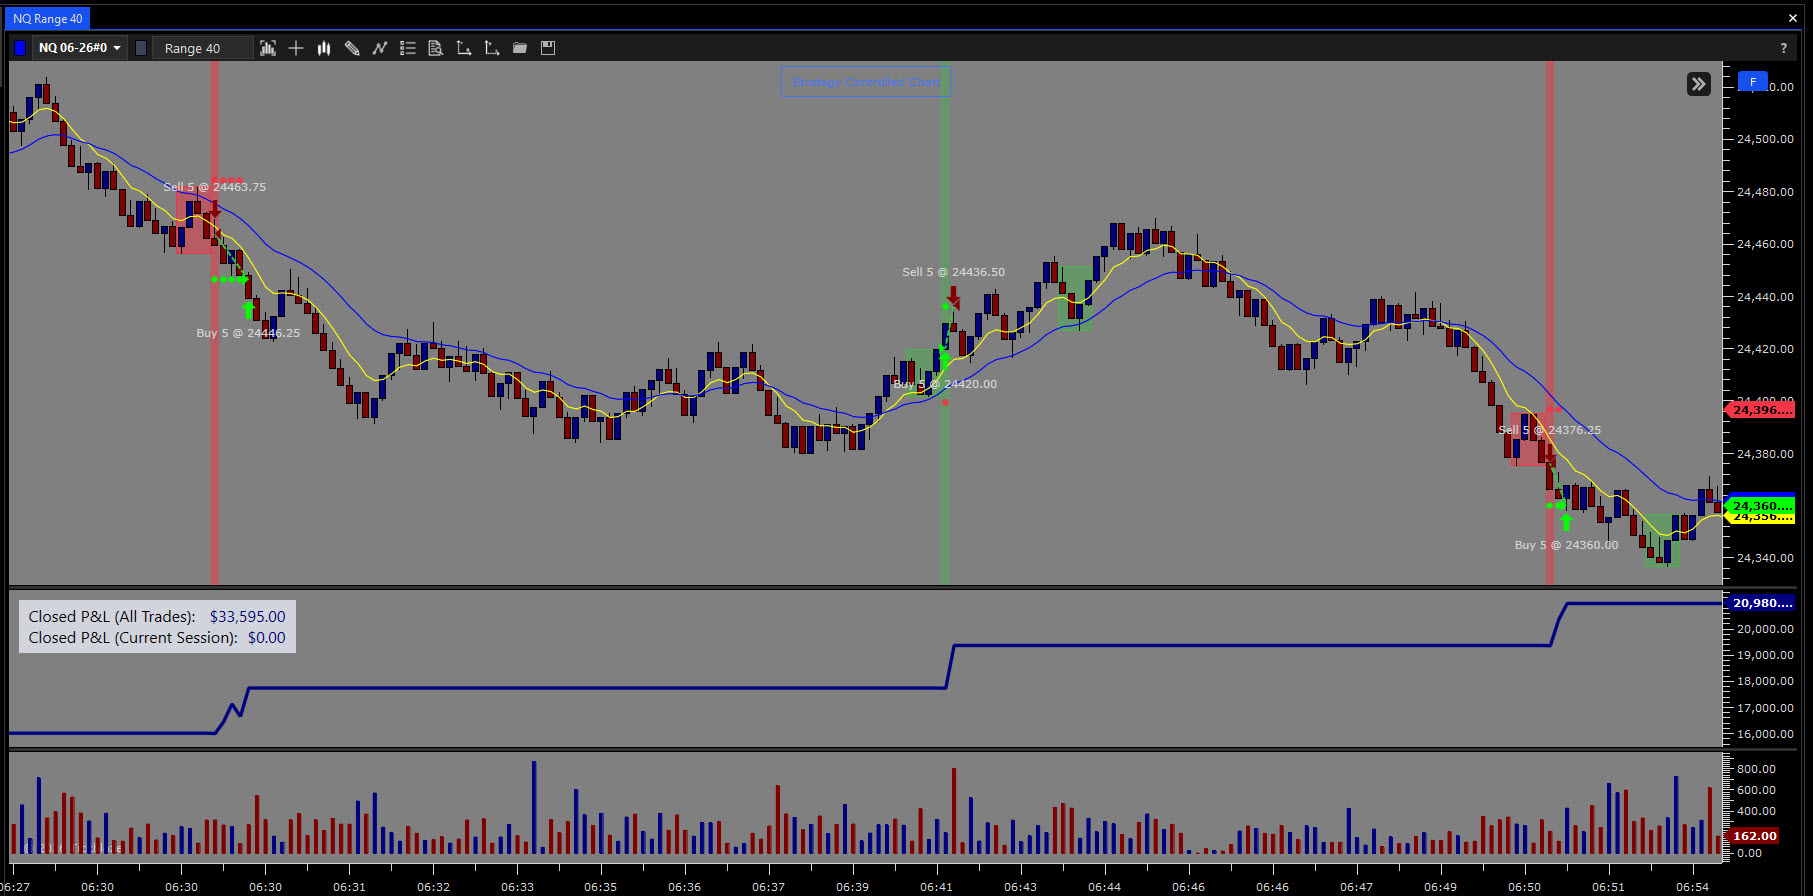Click the double-chevron scroll-to-latest button
Viewport: 1813px width, 896px height.
click(x=1698, y=84)
